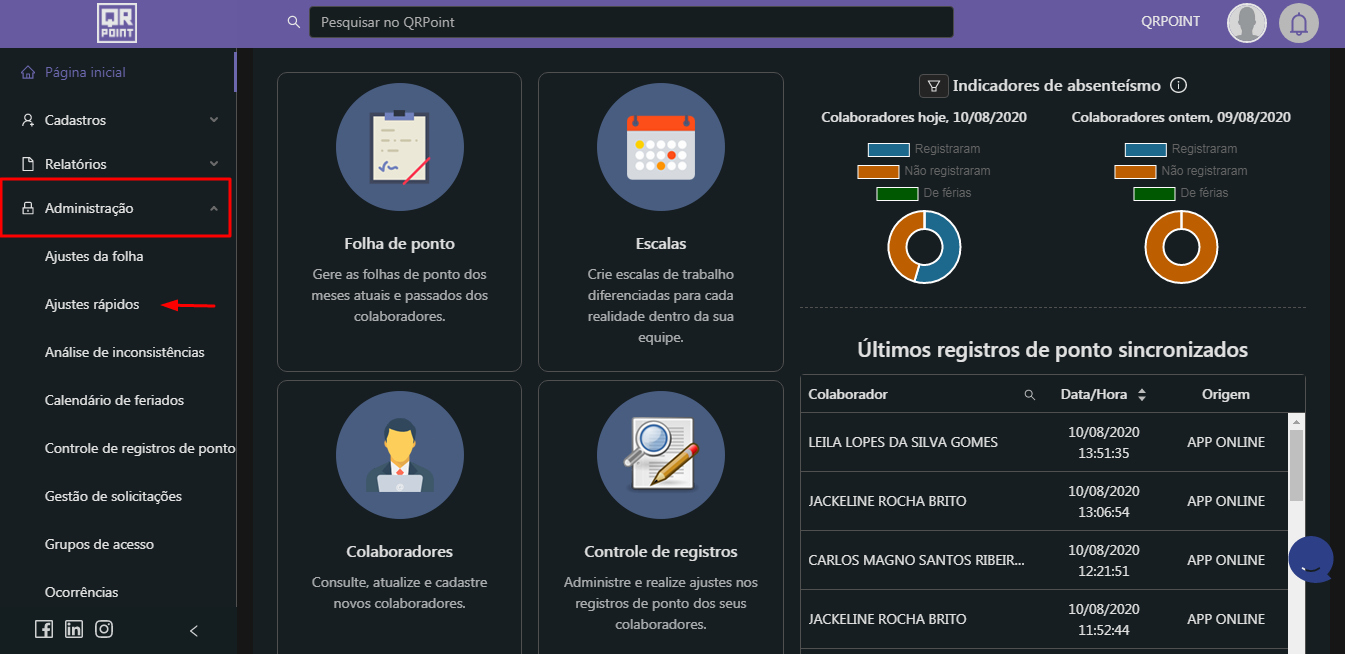
Task: Click the notification bell icon
Action: click(x=1298, y=23)
